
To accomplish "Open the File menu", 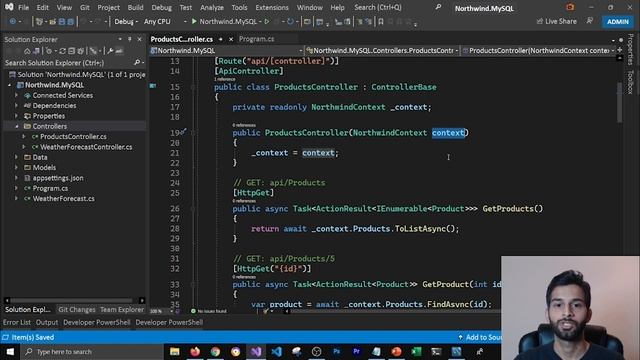I will coord(24,7).
